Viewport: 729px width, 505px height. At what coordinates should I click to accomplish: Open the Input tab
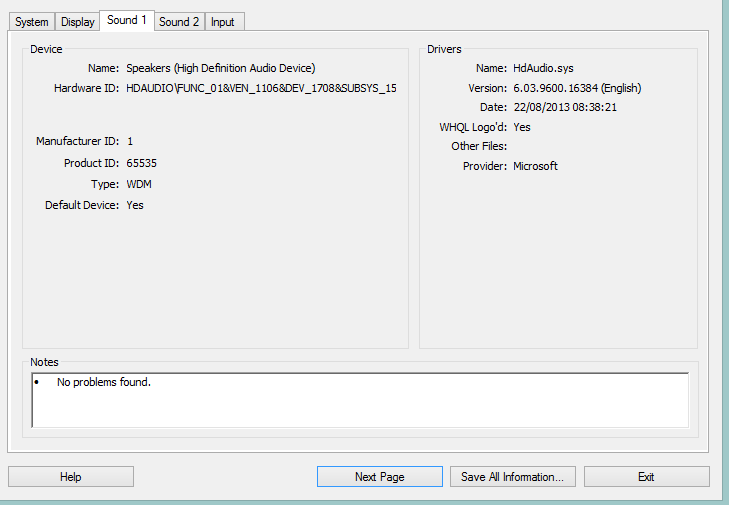tap(223, 22)
